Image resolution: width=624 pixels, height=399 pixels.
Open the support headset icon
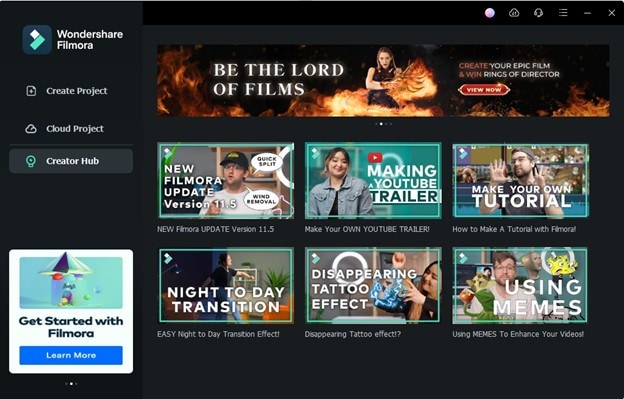pyautogui.click(x=538, y=13)
